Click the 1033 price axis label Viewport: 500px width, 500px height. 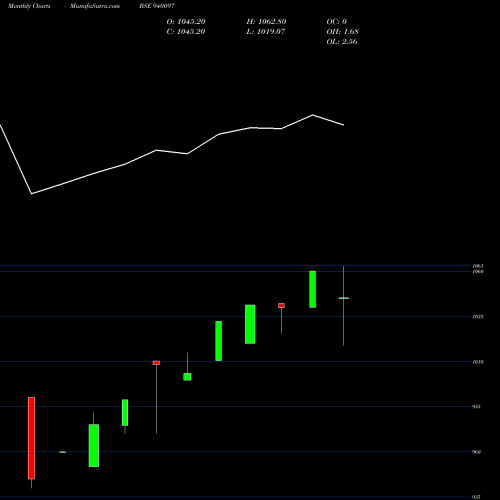tap(478, 317)
